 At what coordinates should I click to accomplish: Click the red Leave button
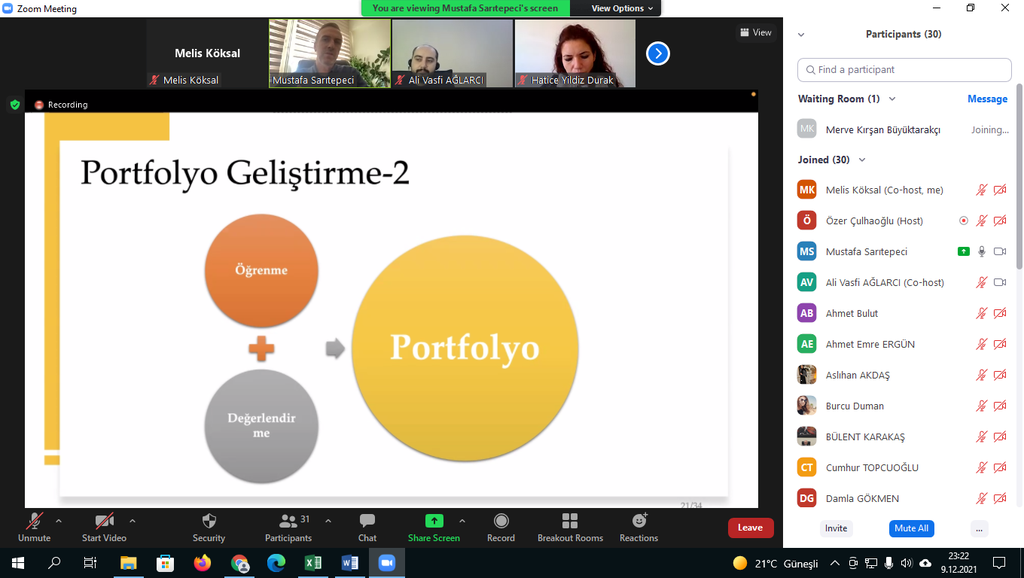coord(750,528)
